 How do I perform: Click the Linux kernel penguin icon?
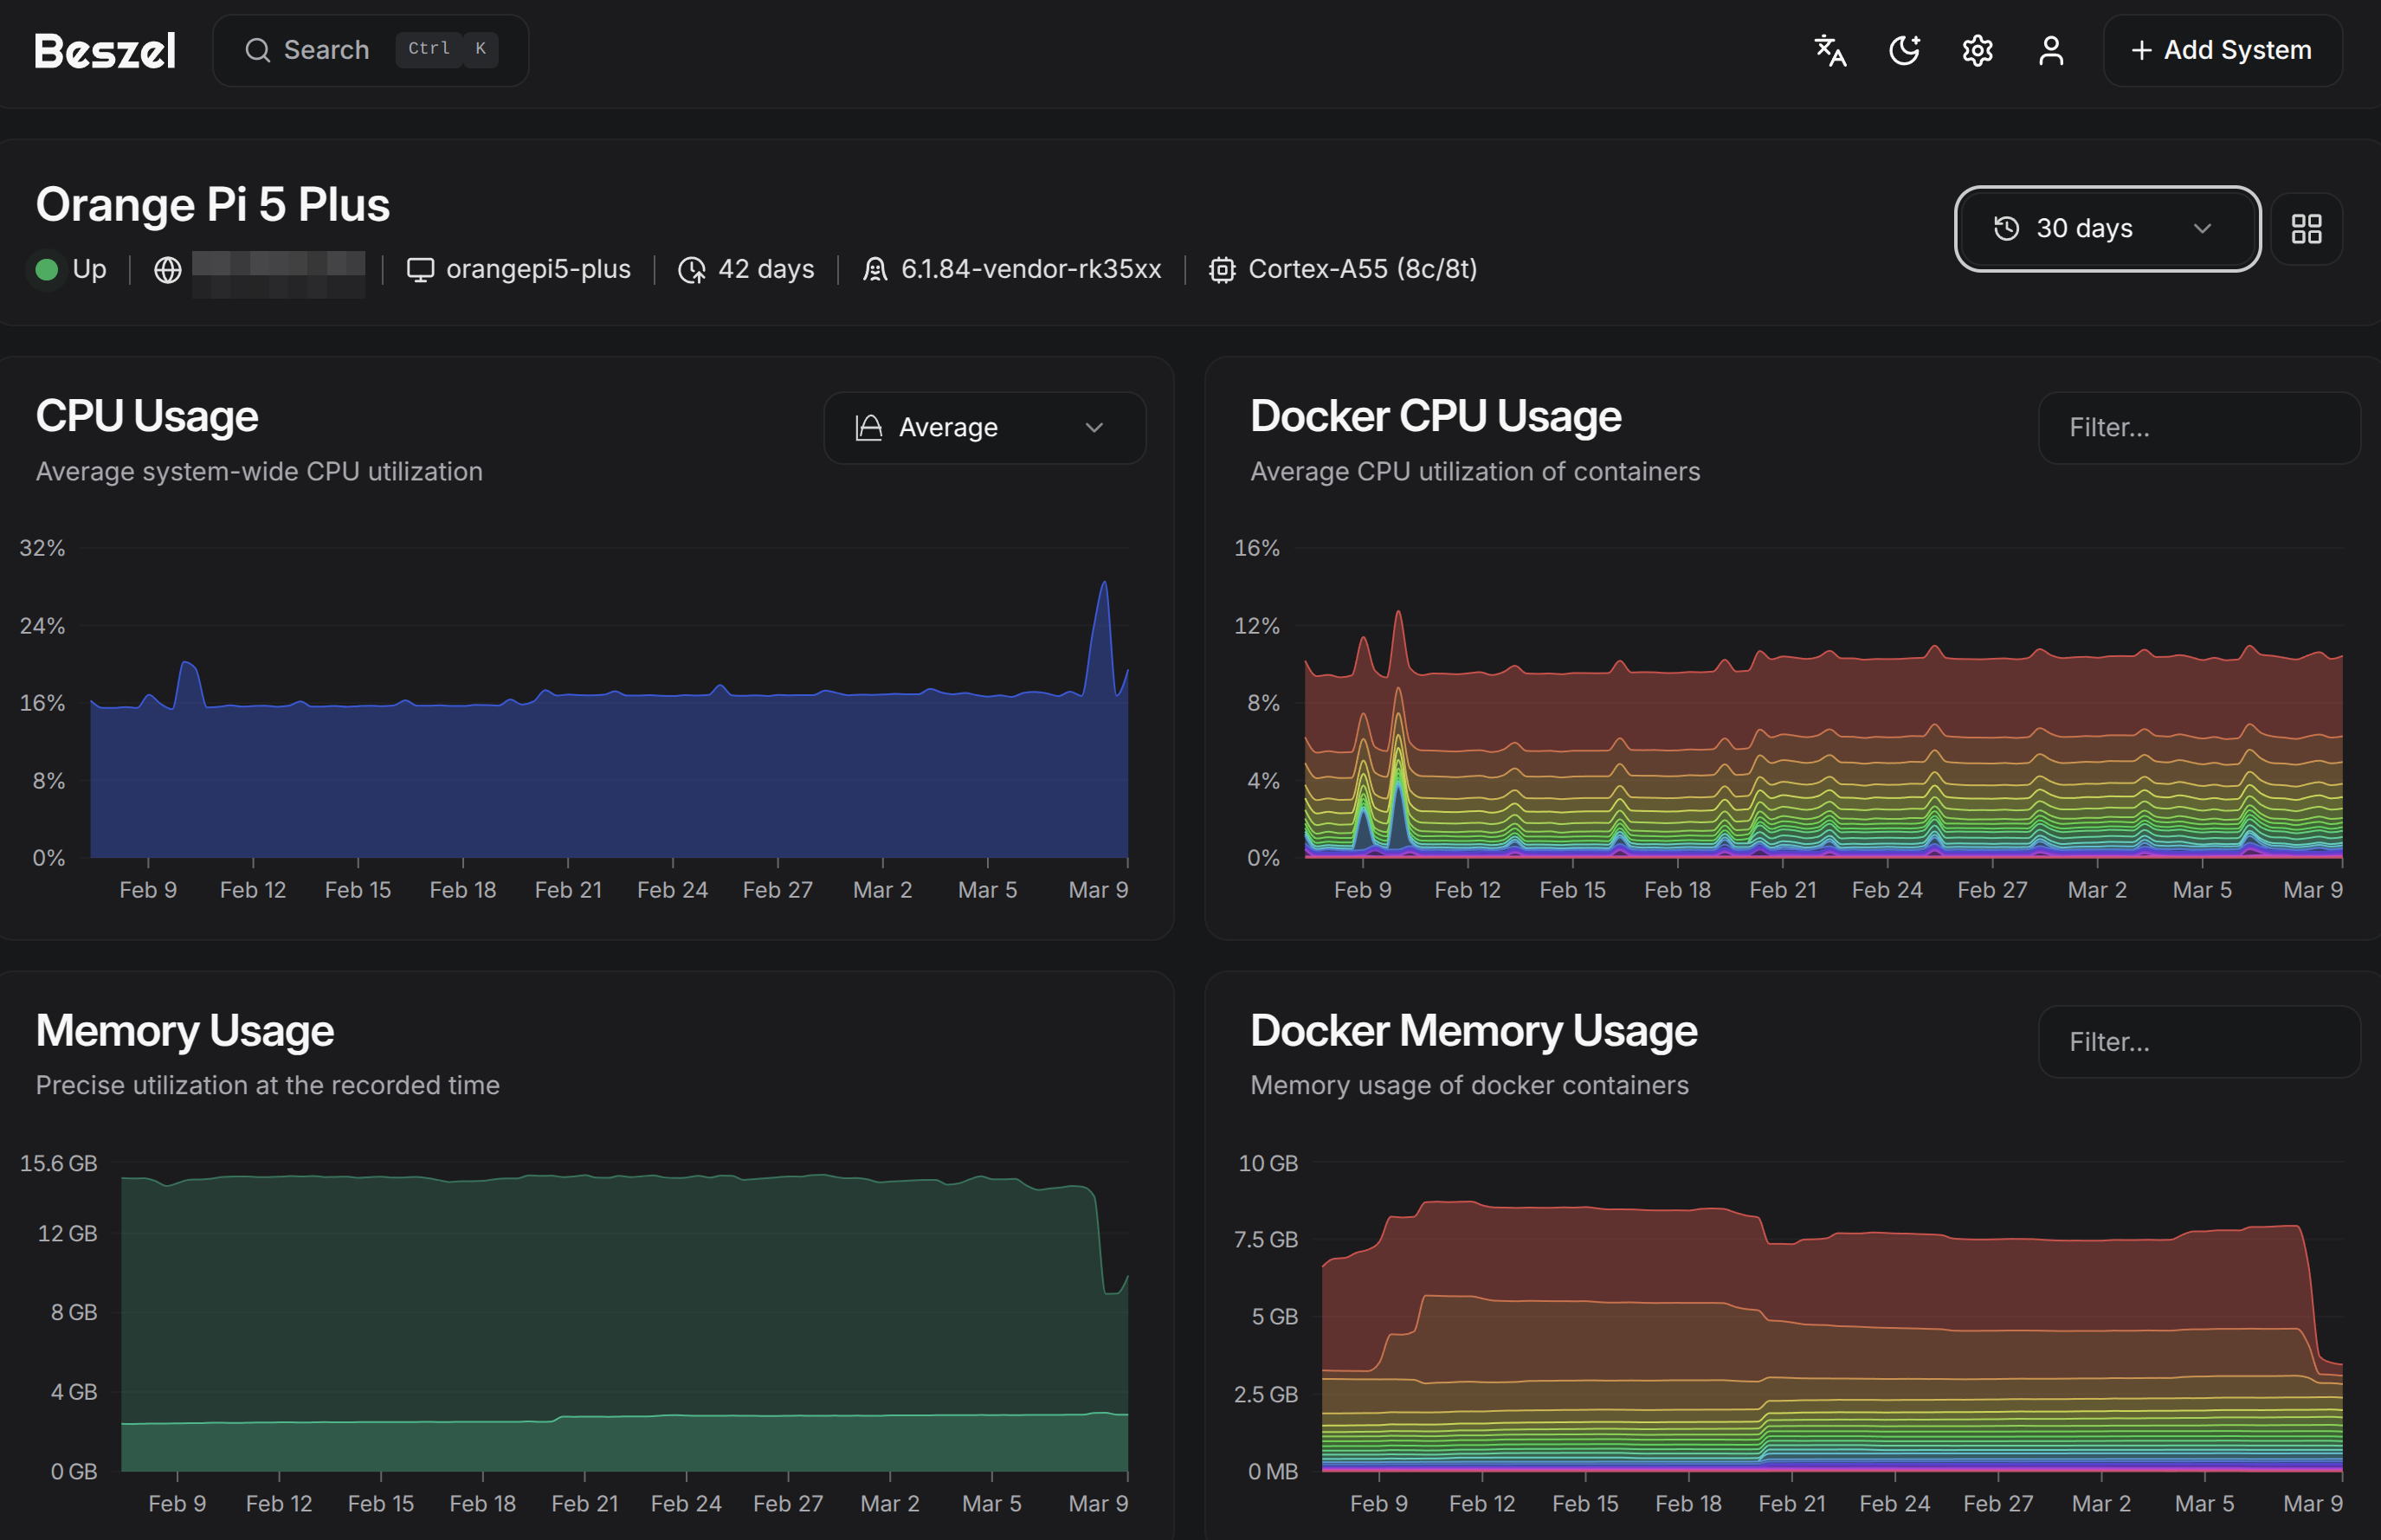pyautogui.click(x=875, y=270)
